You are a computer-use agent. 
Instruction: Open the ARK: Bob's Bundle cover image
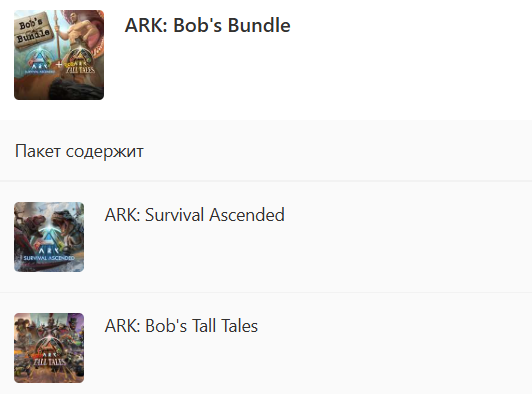[x=59, y=55]
